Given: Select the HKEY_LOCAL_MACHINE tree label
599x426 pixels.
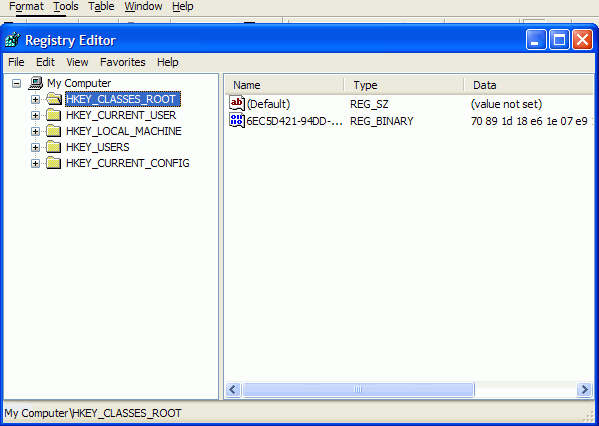Looking at the screenshot, I should point(124,131).
